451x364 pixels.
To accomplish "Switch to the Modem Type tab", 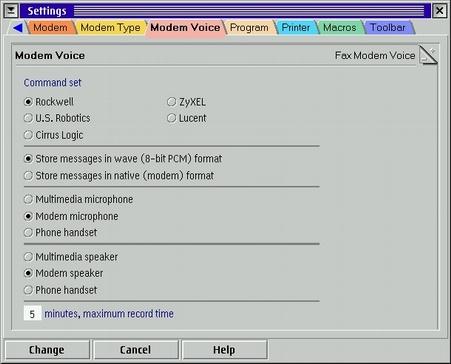I will 110,28.
